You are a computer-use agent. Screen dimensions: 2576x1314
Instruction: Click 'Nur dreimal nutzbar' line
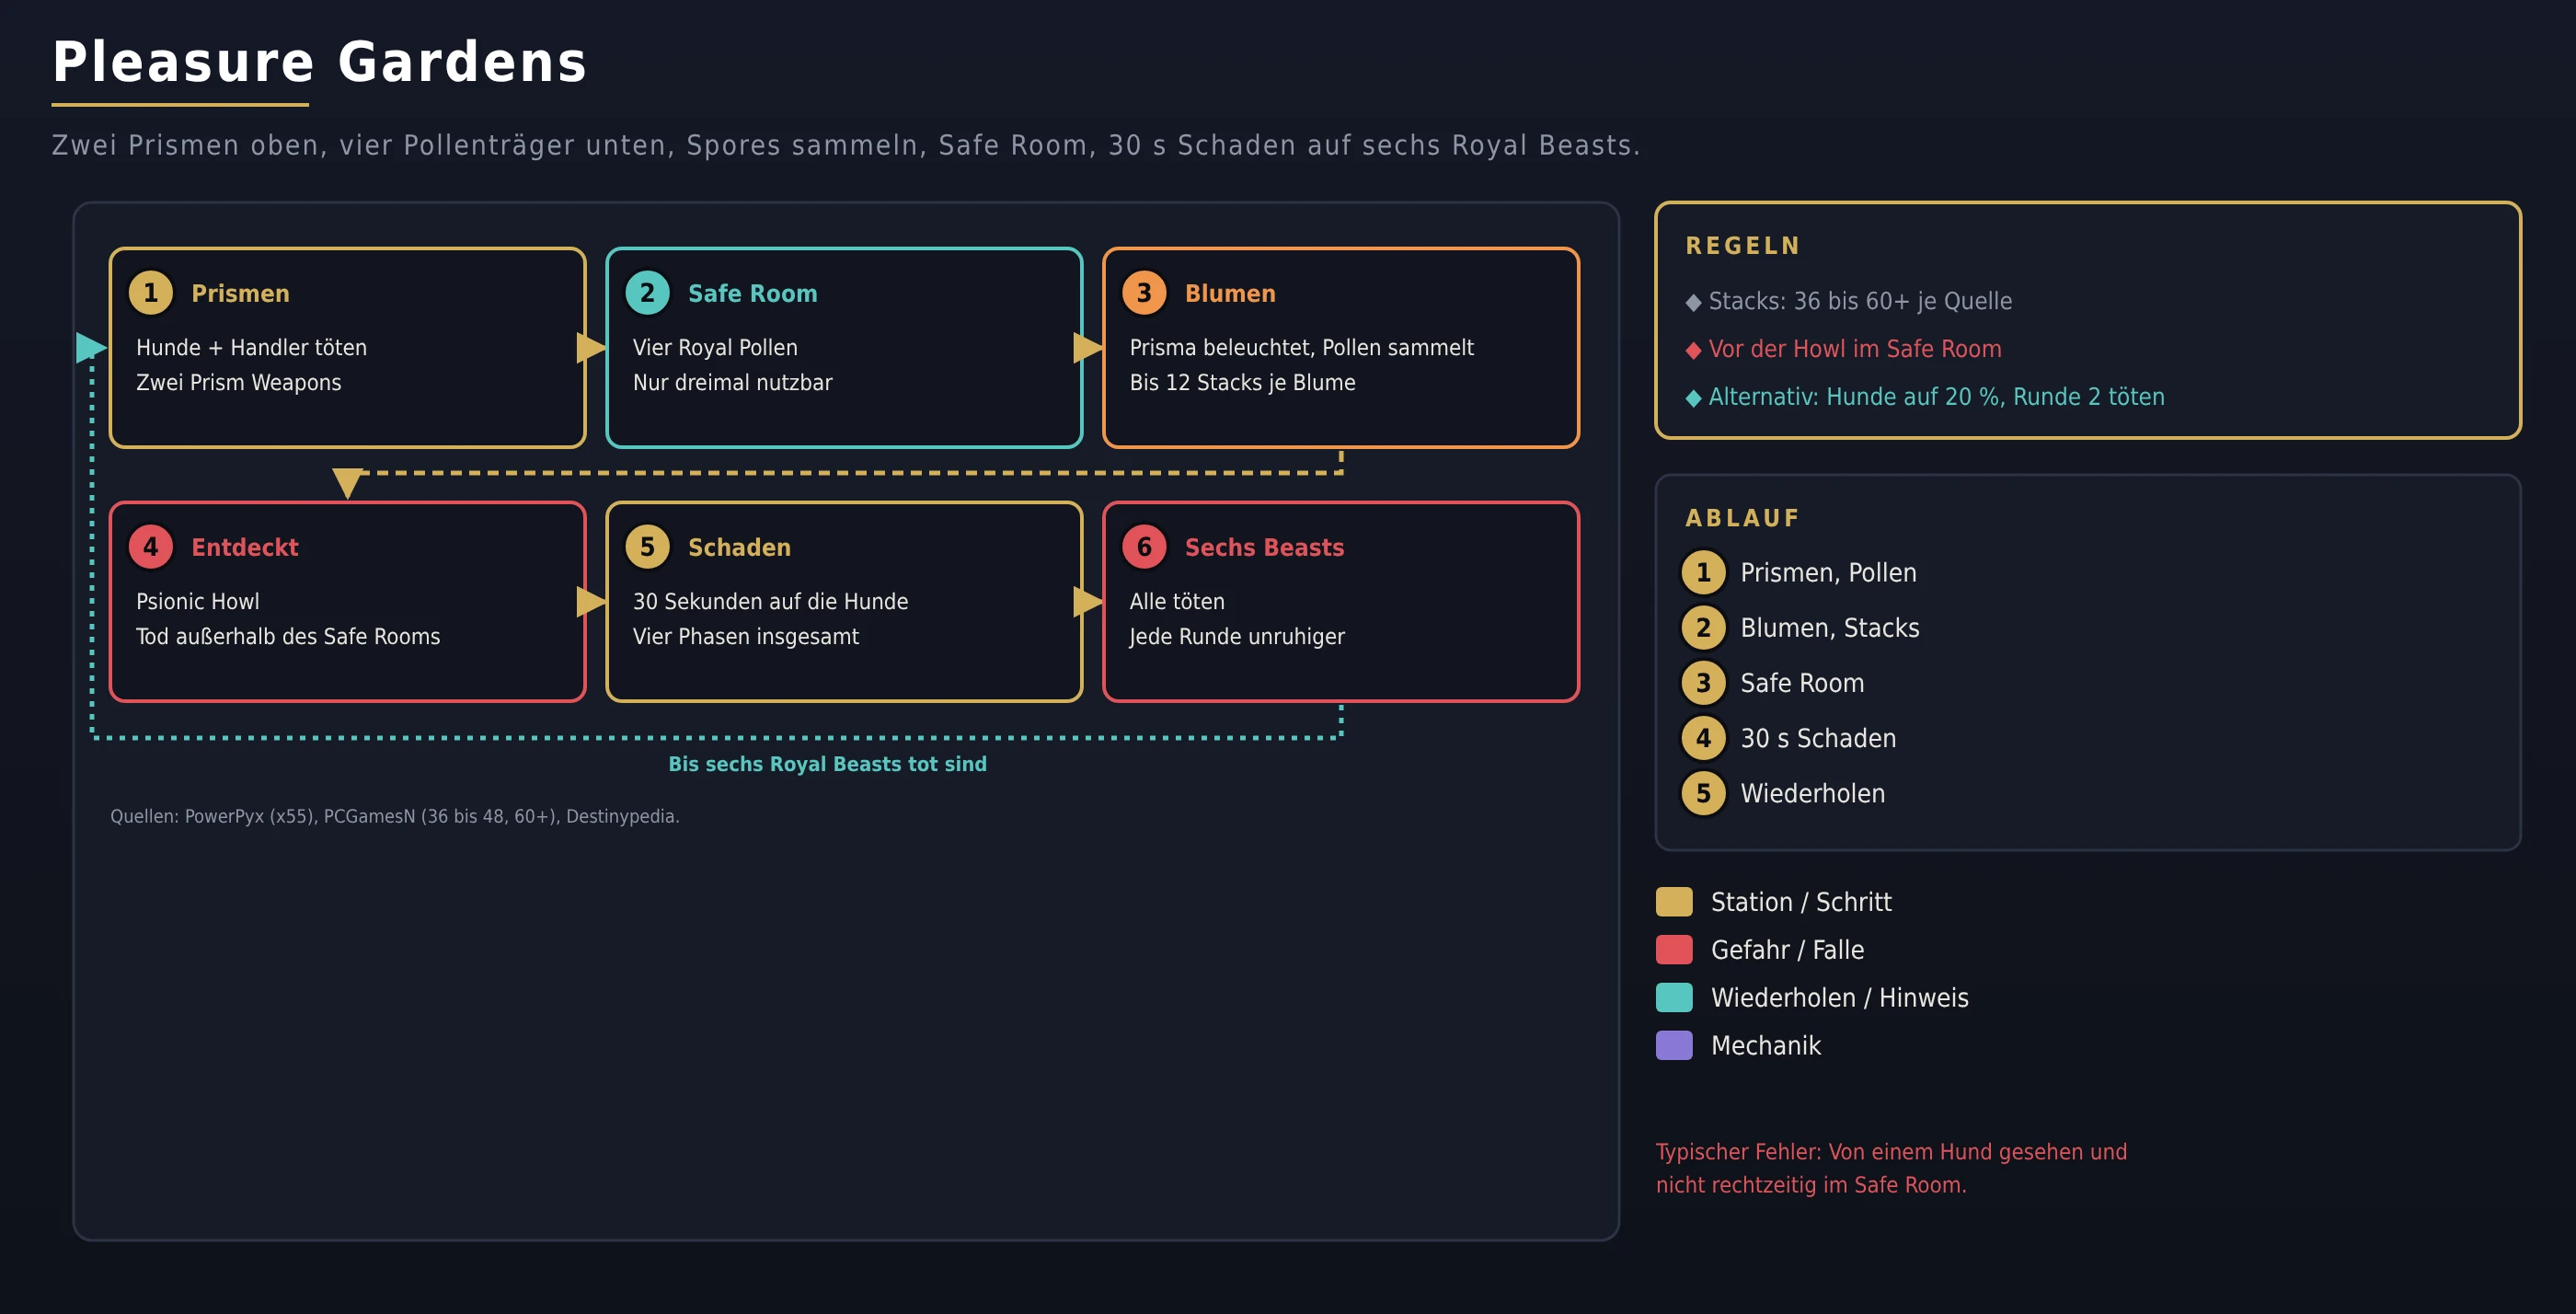pos(732,383)
